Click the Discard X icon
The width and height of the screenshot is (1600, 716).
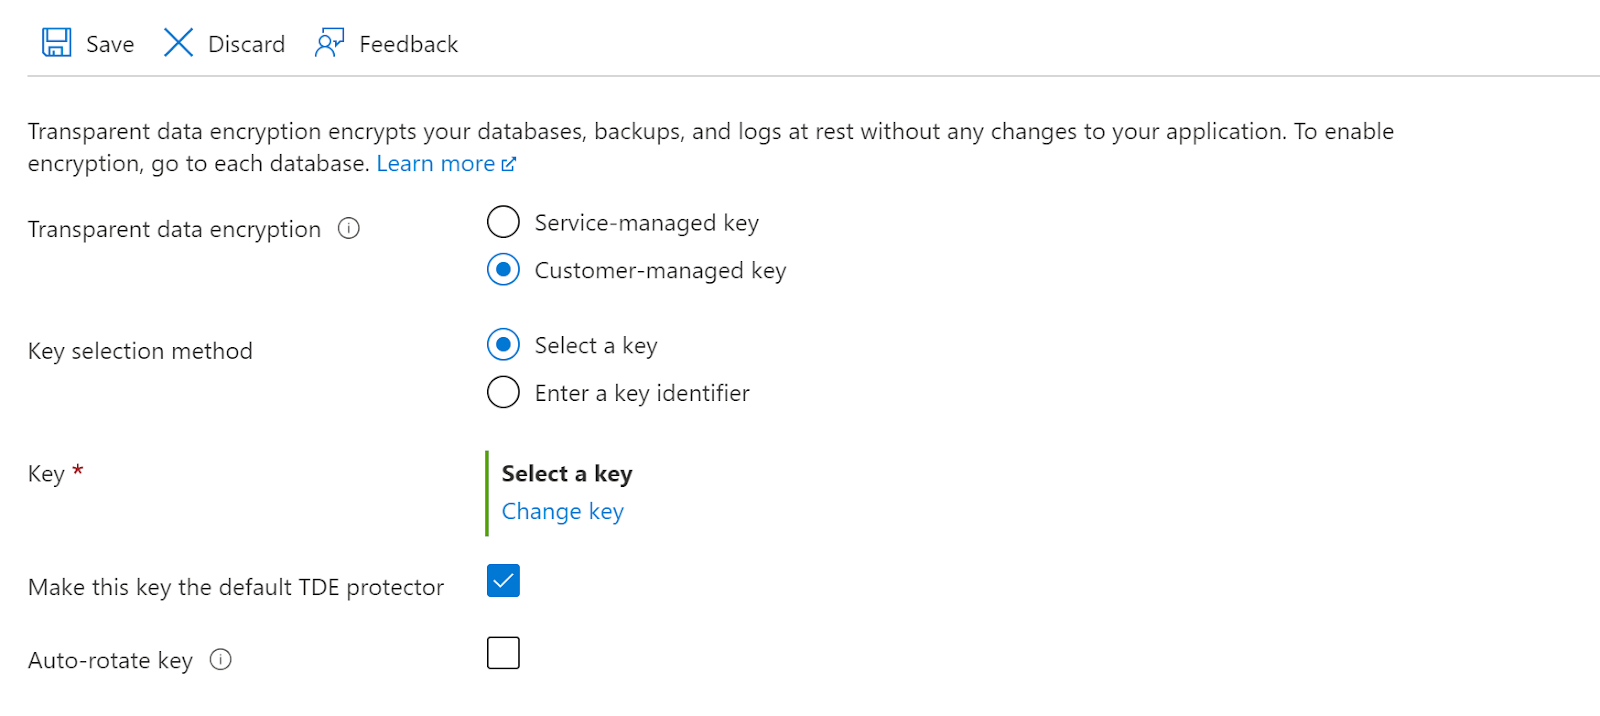(178, 43)
